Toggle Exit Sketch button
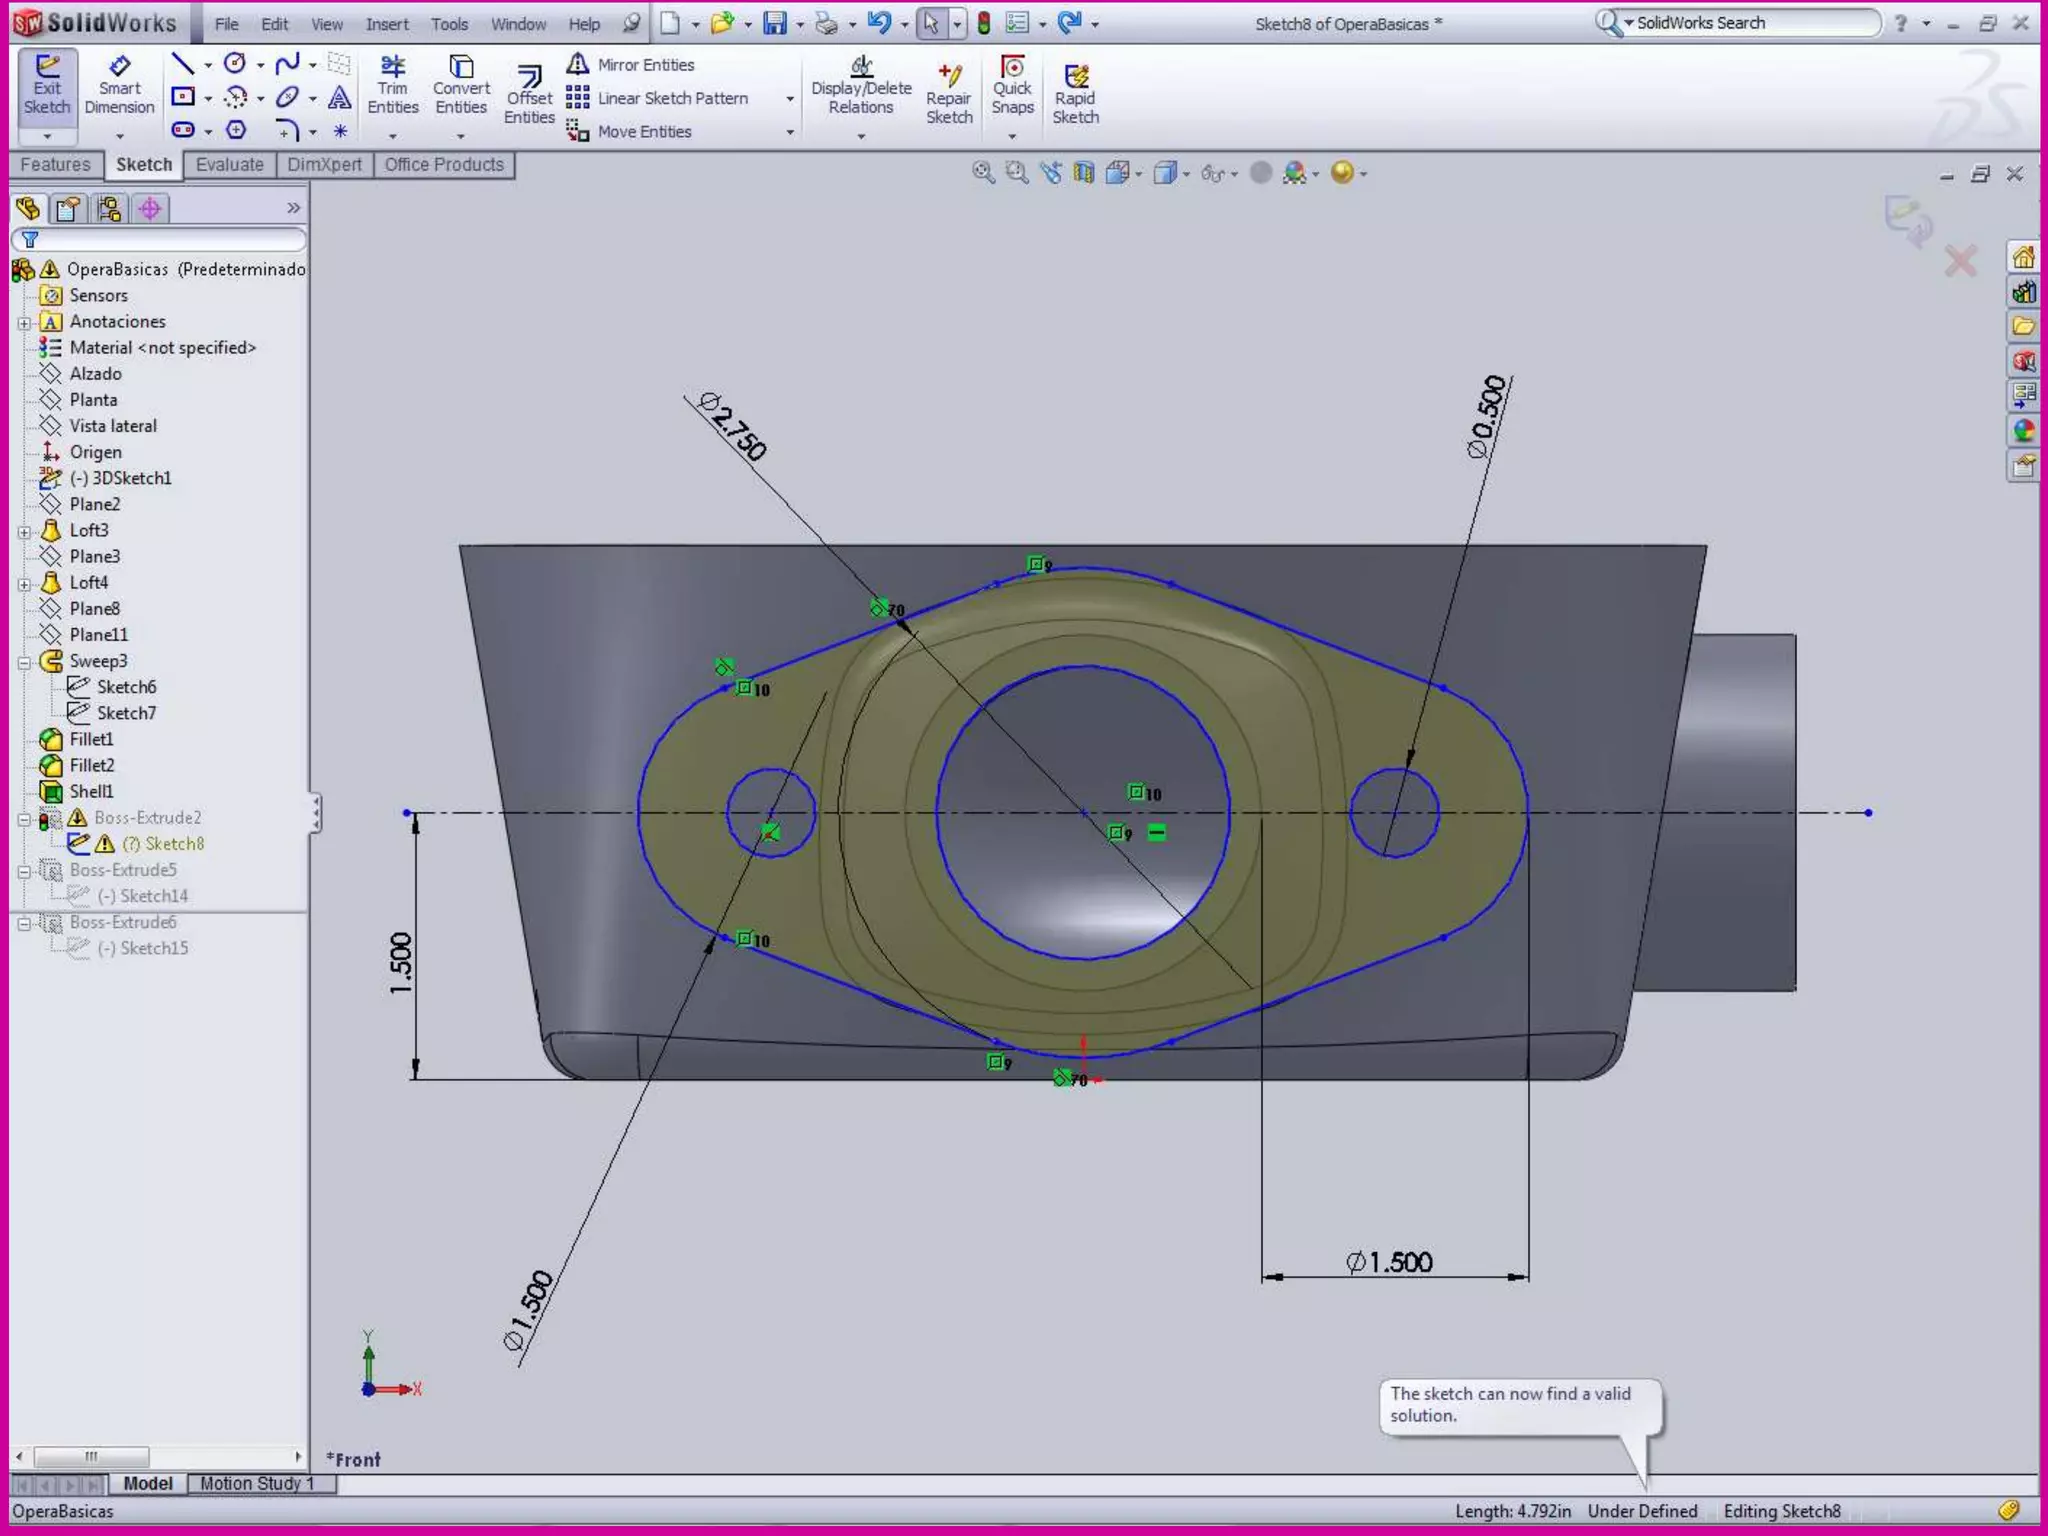 pos(47,86)
